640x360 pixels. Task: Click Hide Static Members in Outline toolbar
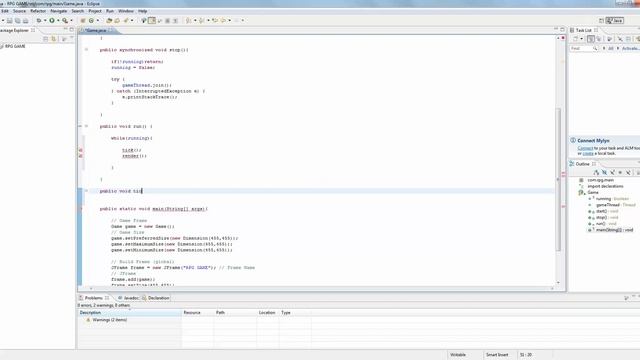pos(612,172)
